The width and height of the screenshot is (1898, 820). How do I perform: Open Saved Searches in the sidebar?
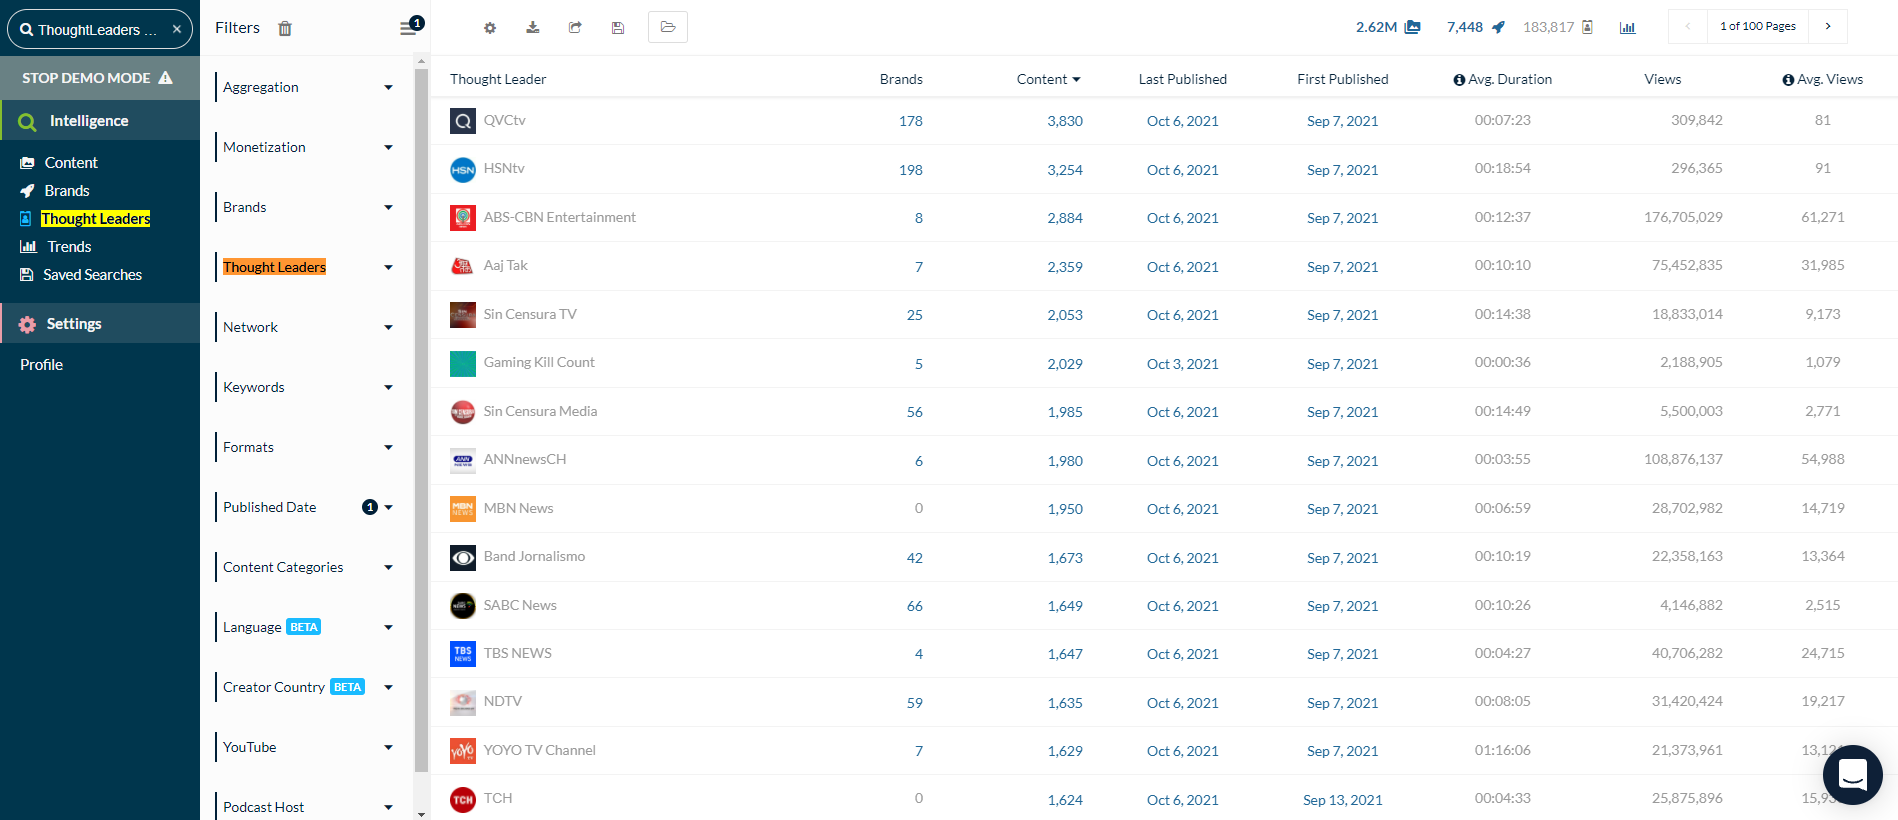pyautogui.click(x=92, y=275)
